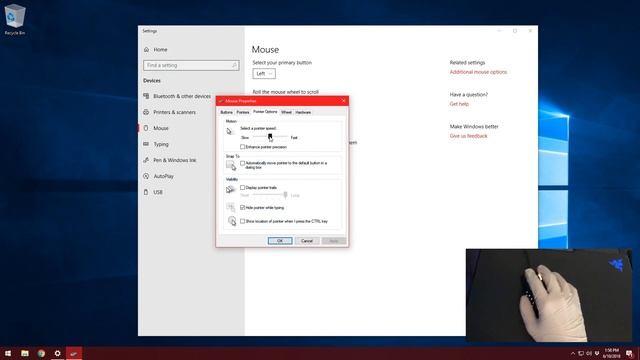This screenshot has height=360, width=640.
Task: Open the primary button Left dropdown
Action: coord(264,73)
